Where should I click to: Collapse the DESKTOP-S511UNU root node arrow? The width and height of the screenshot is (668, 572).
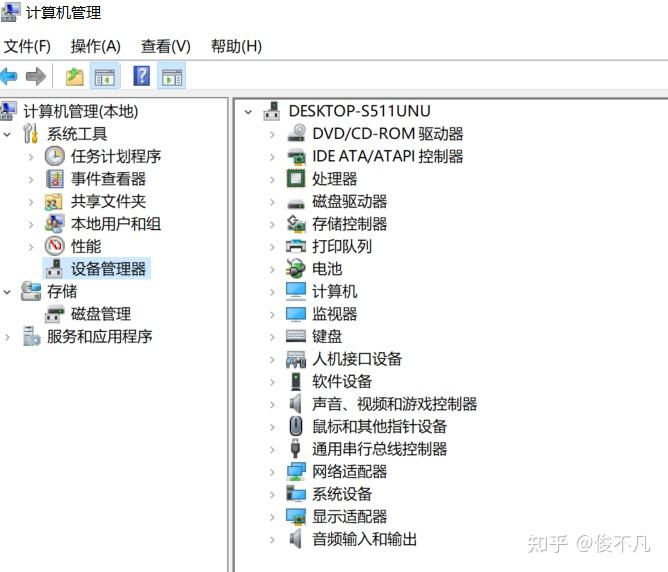point(248,112)
